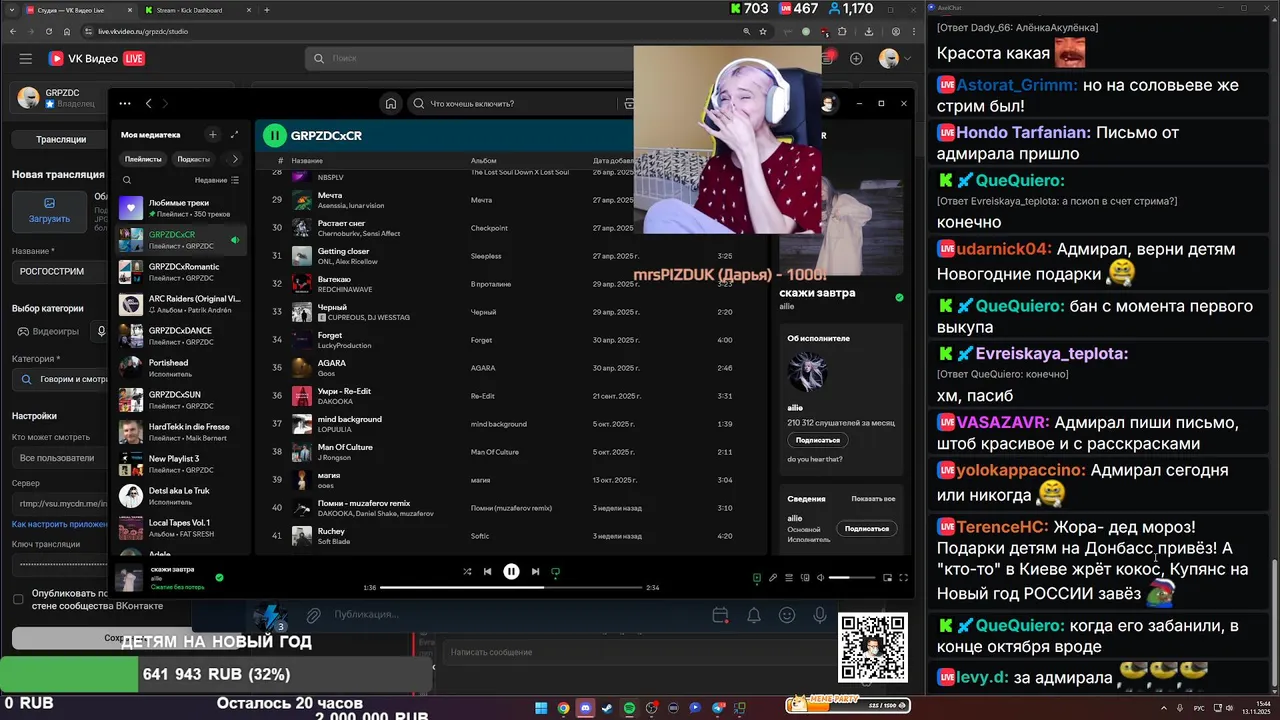This screenshot has height=720, width=1280.
Task: Open Spotify home icon
Action: point(391,103)
